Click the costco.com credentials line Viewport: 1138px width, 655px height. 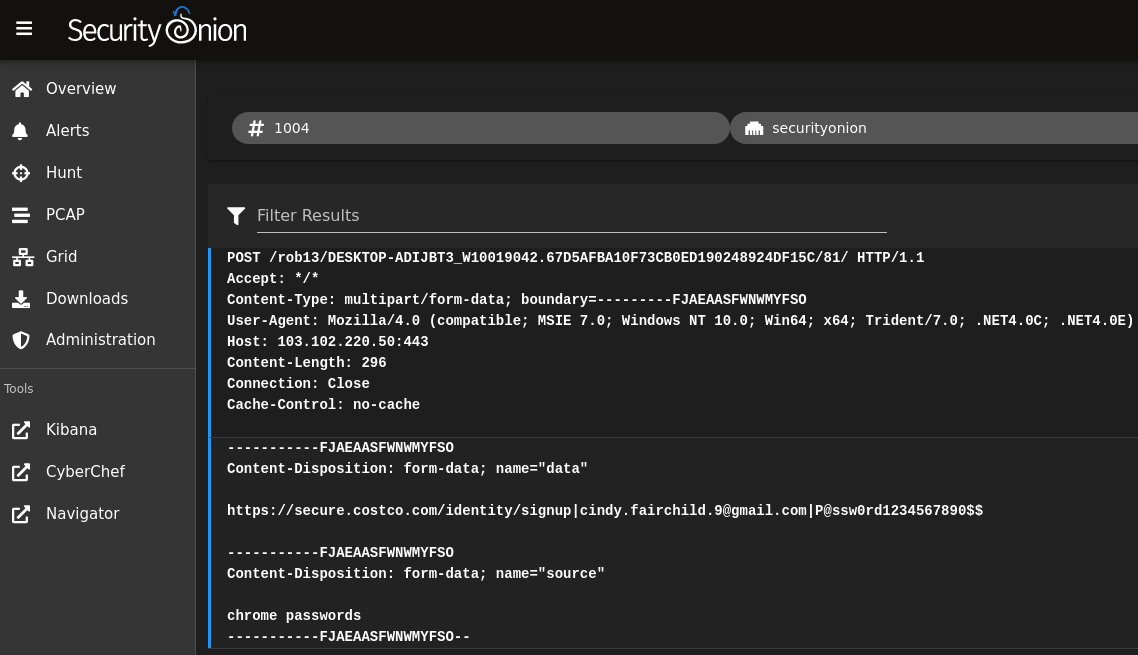coord(605,511)
